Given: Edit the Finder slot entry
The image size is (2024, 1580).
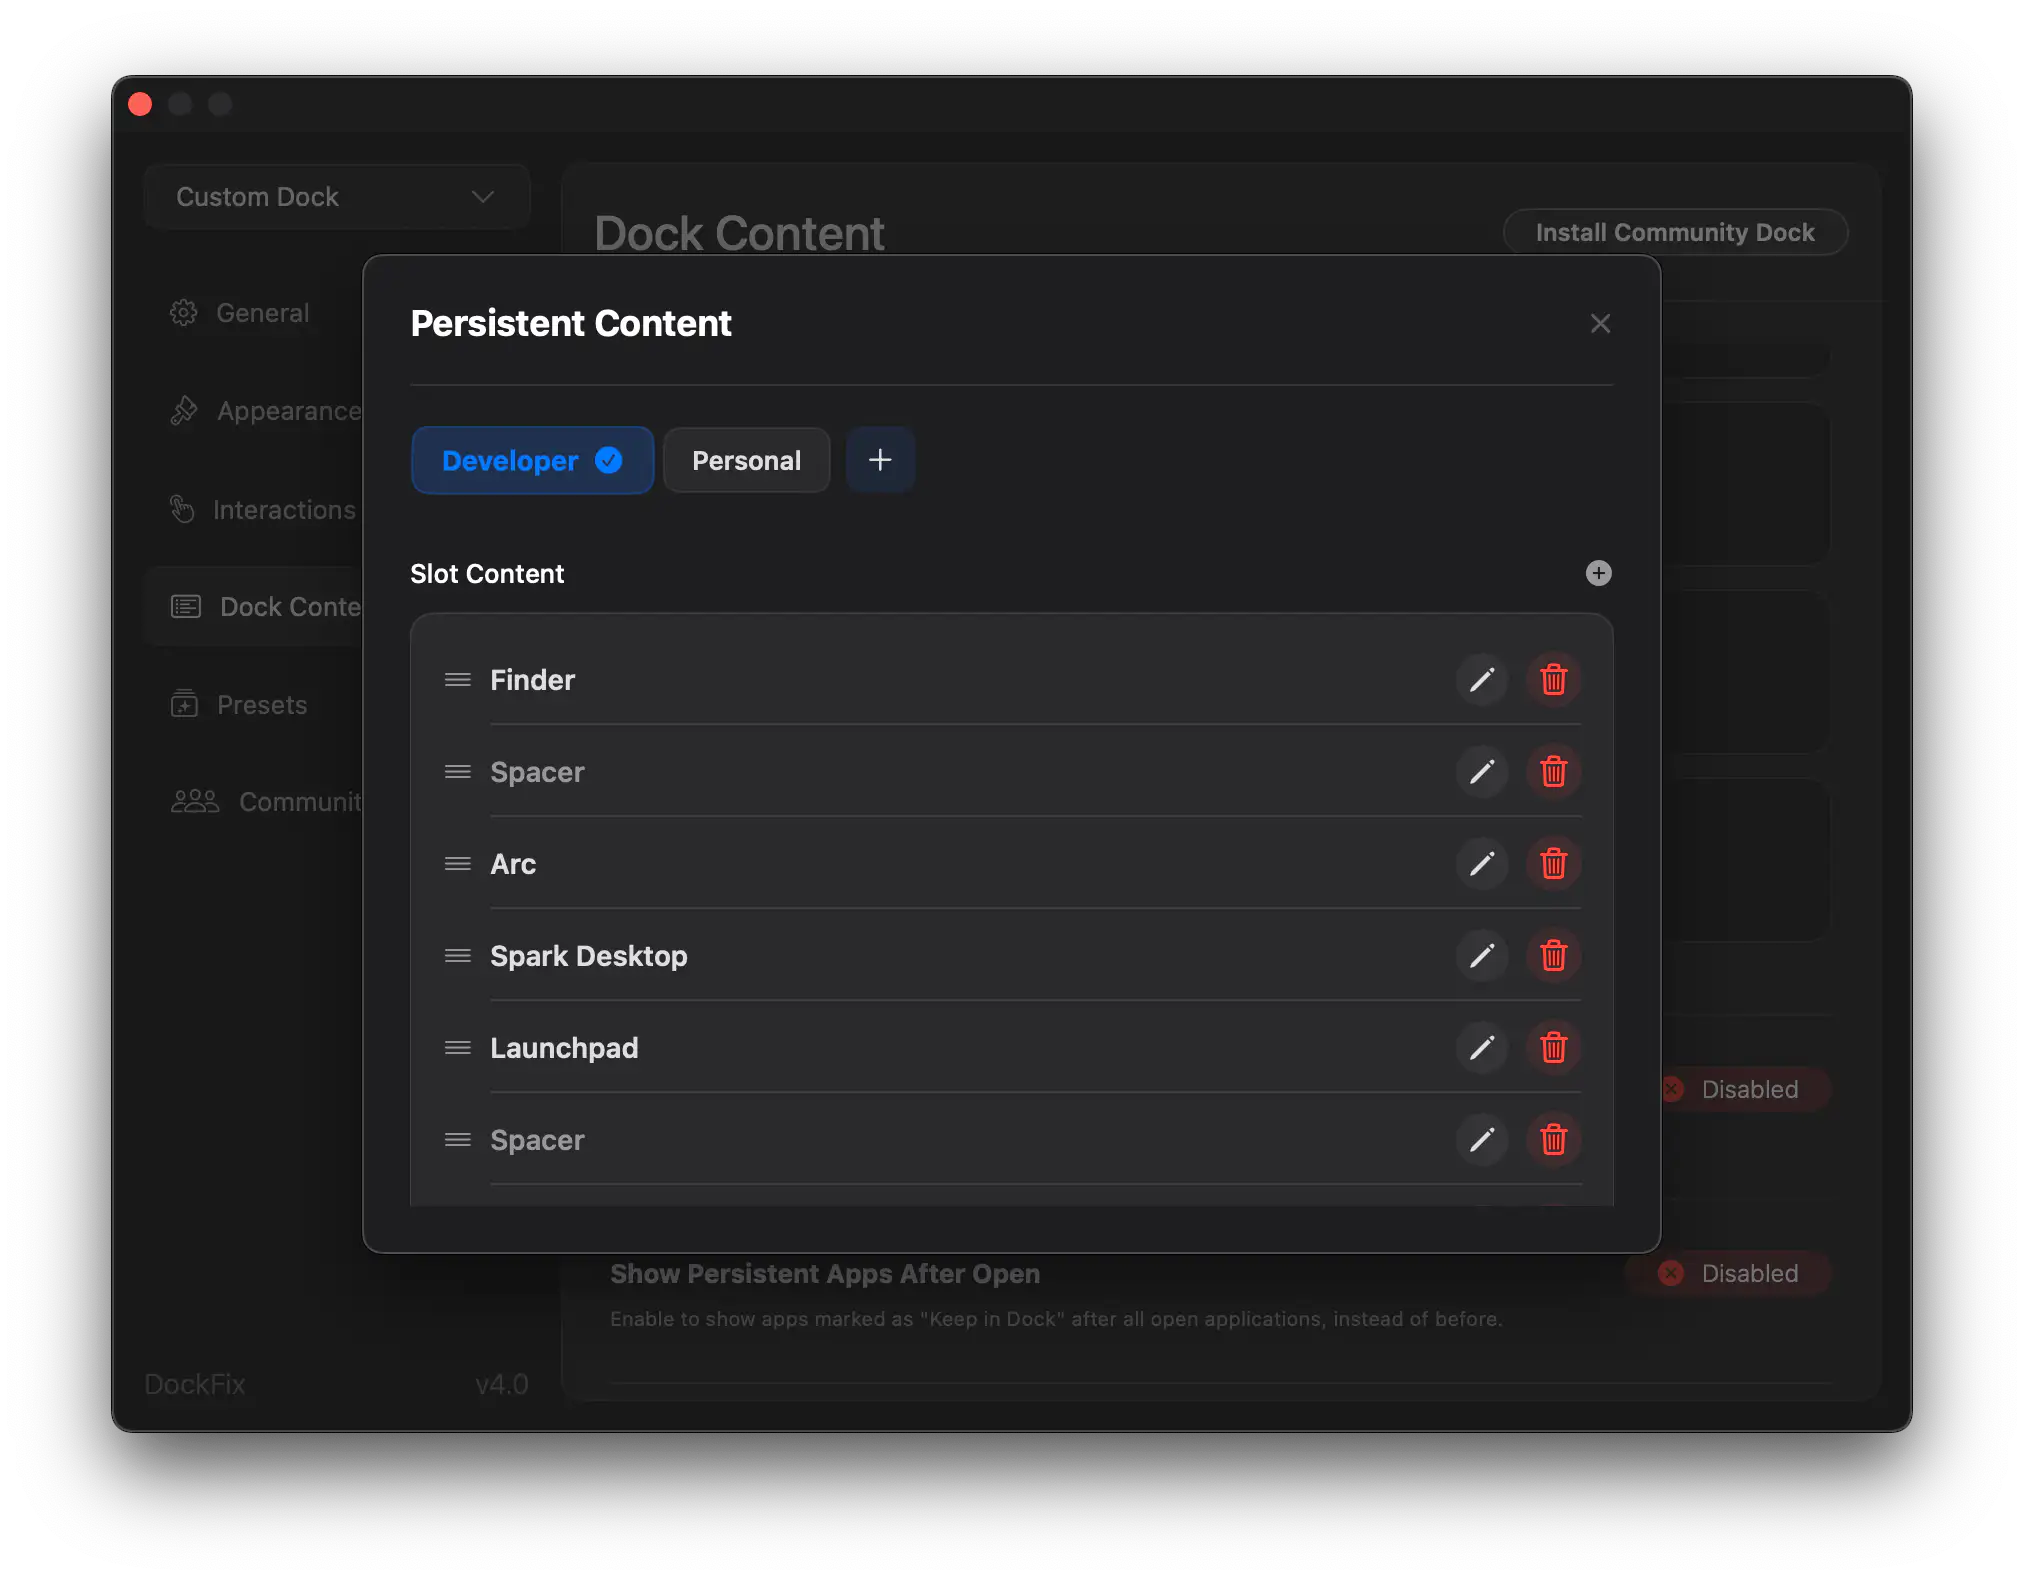Looking at the screenshot, I should click(x=1482, y=679).
